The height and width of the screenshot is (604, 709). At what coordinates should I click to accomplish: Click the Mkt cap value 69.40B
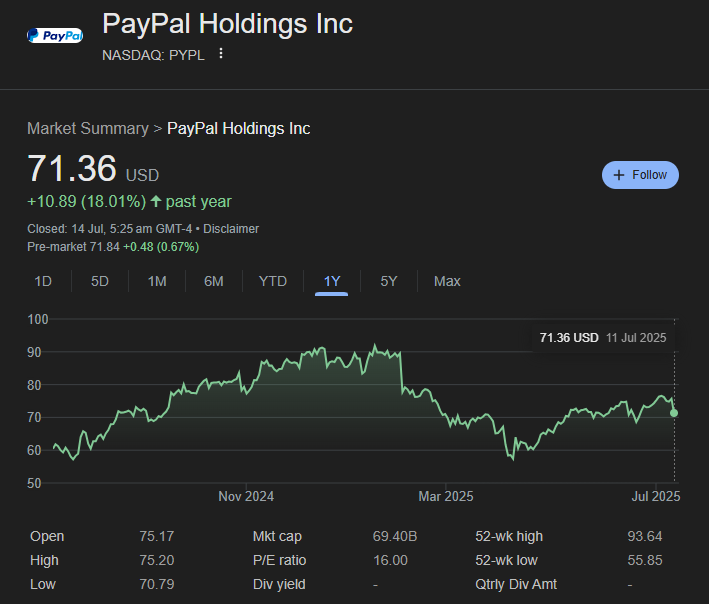click(x=395, y=536)
